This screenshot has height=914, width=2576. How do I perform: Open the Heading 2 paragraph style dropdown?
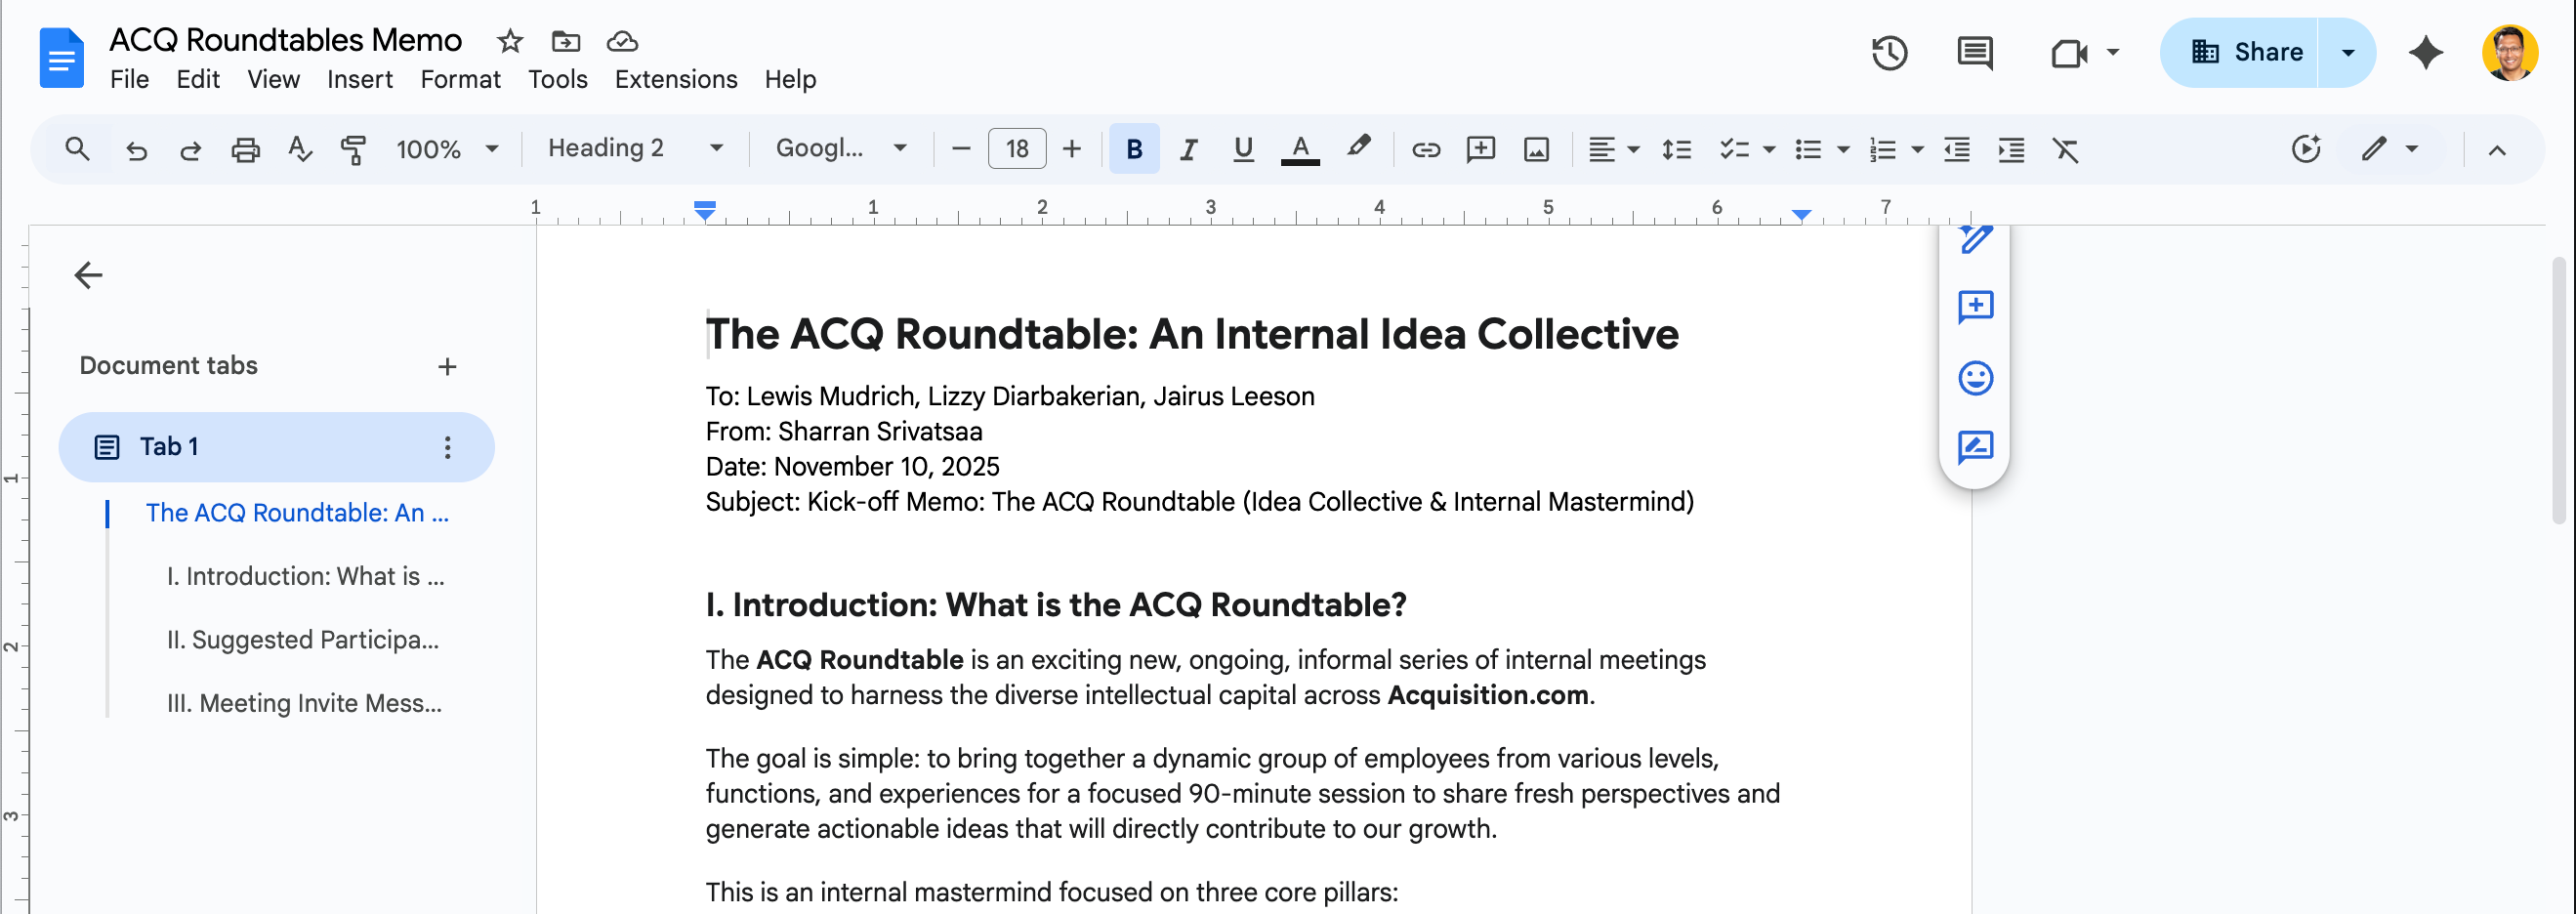point(636,149)
